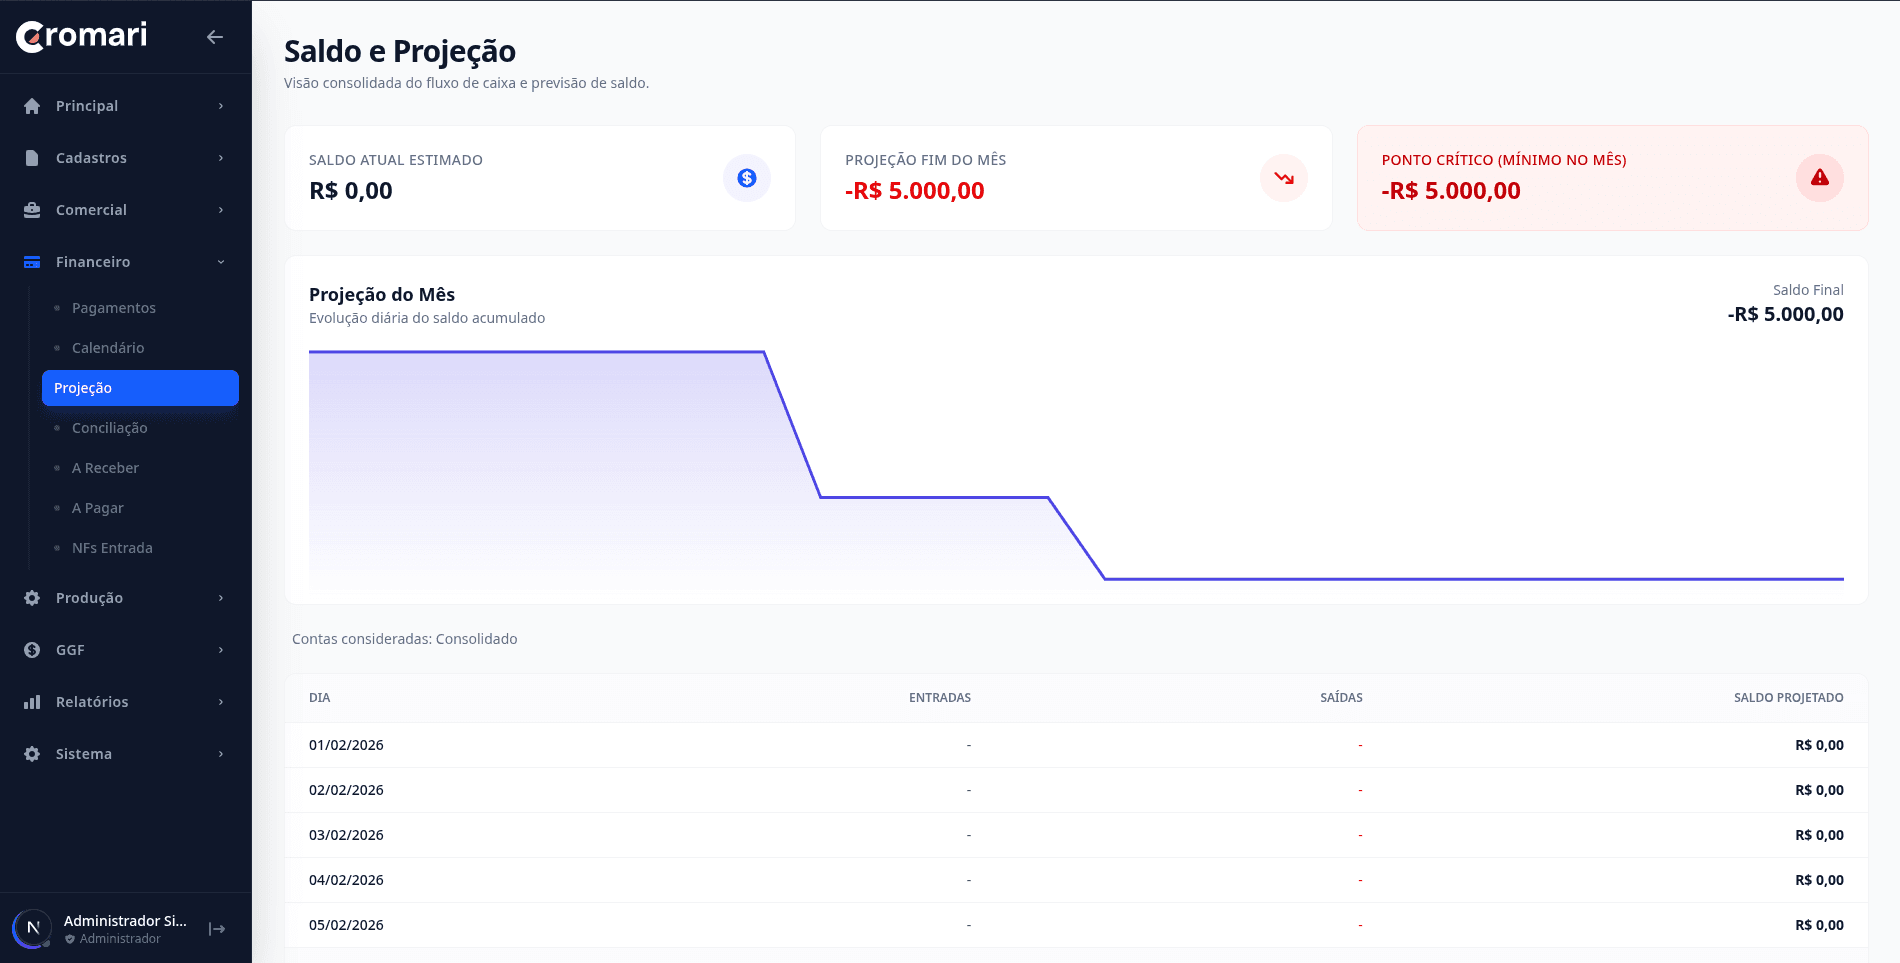The image size is (1900, 963).
Task: Open NFs Entrada in the sidebar
Action: pyautogui.click(x=112, y=548)
